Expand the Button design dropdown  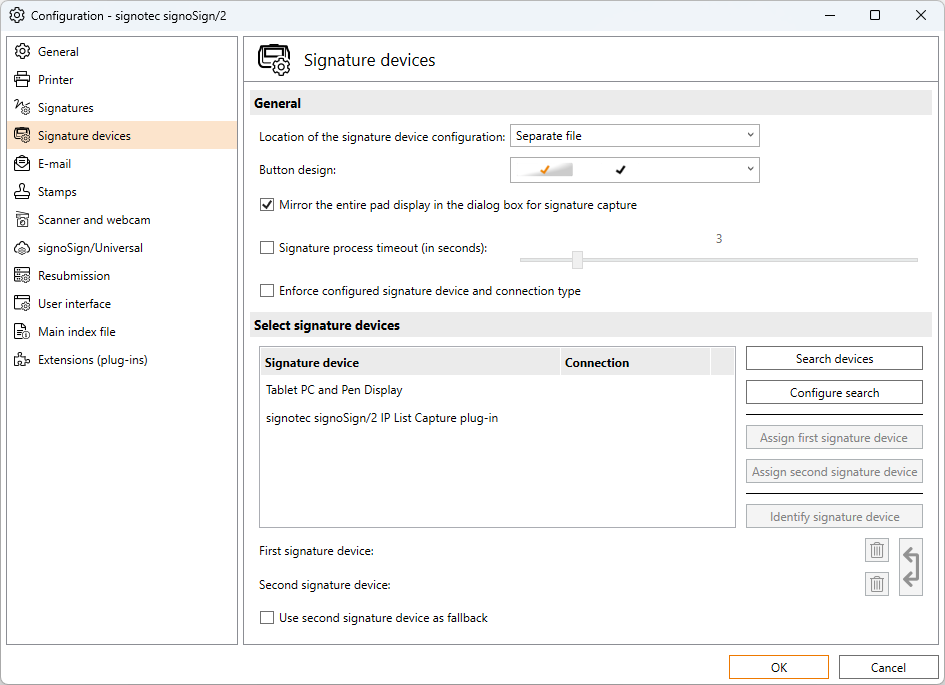(x=635, y=170)
